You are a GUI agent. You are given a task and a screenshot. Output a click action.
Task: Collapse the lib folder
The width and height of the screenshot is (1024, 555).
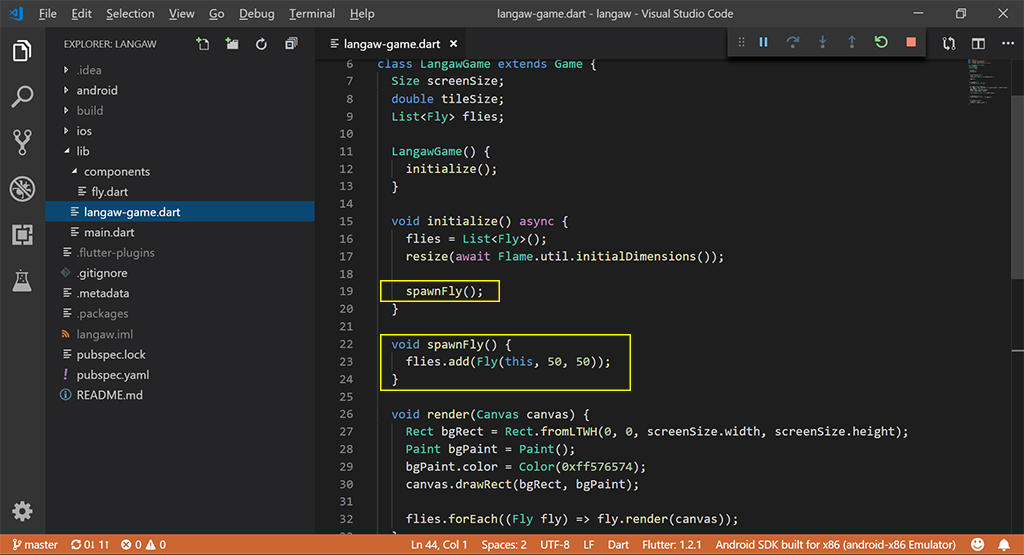click(83, 151)
